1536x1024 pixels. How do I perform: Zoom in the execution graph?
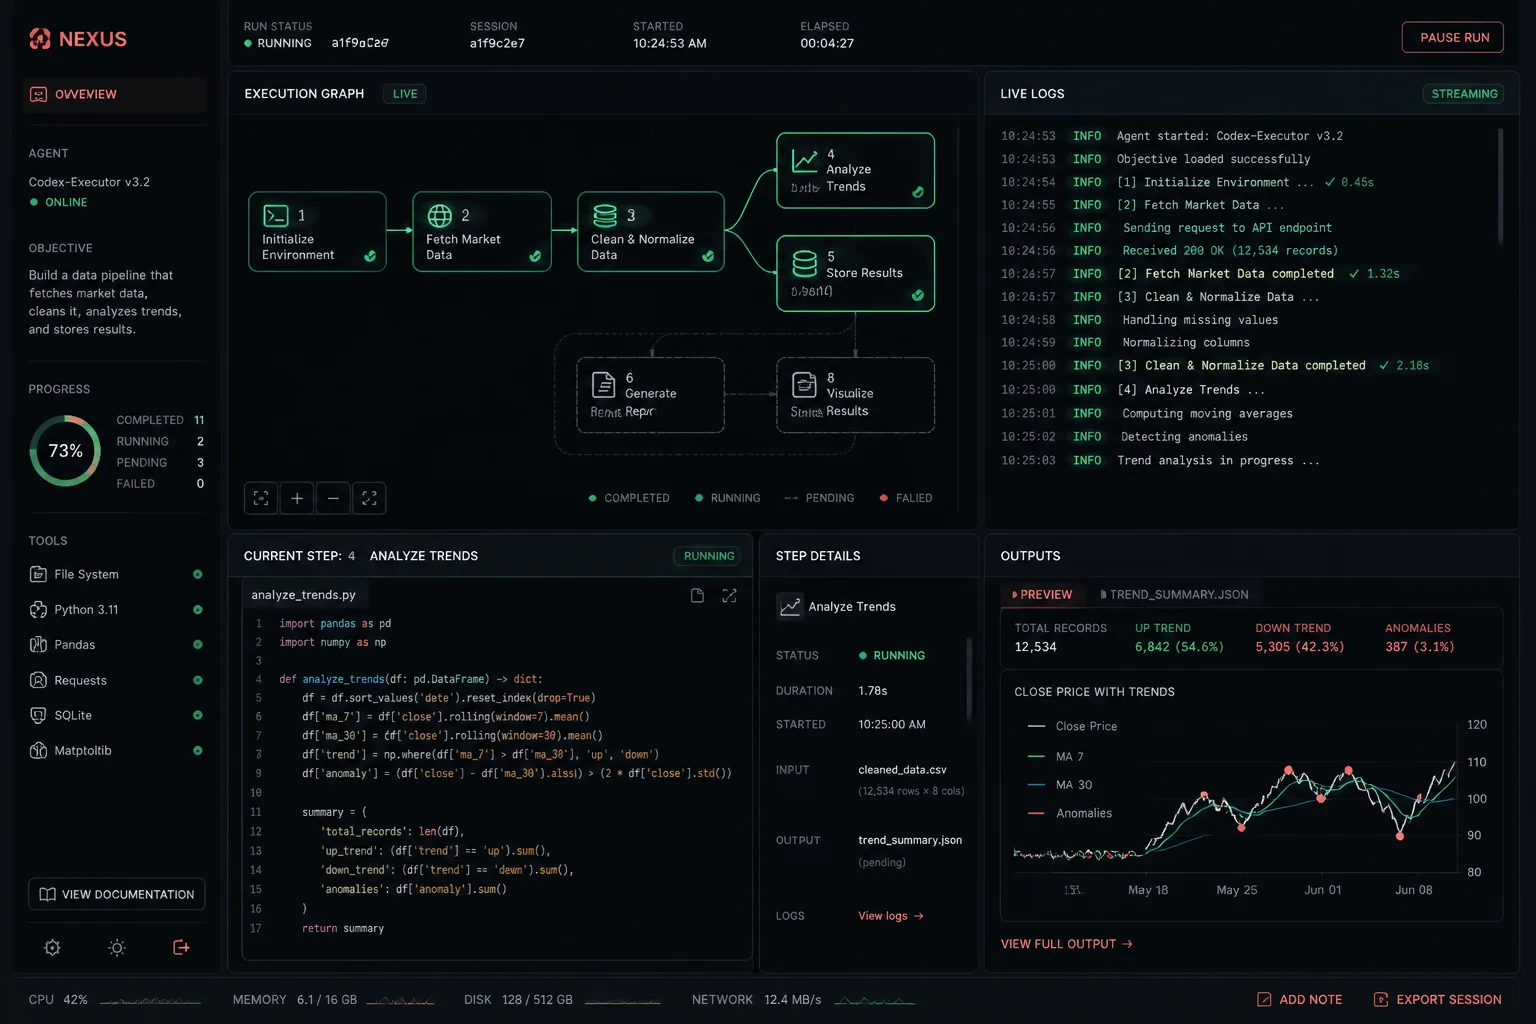297,498
